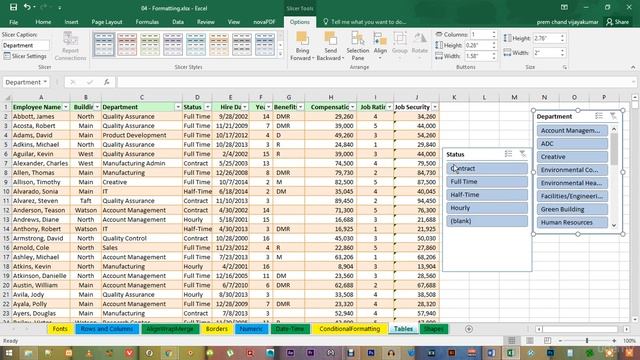640x360 pixels.
Task: Select Half-Time in the Status slicer
Action: pyautogui.click(x=487, y=195)
